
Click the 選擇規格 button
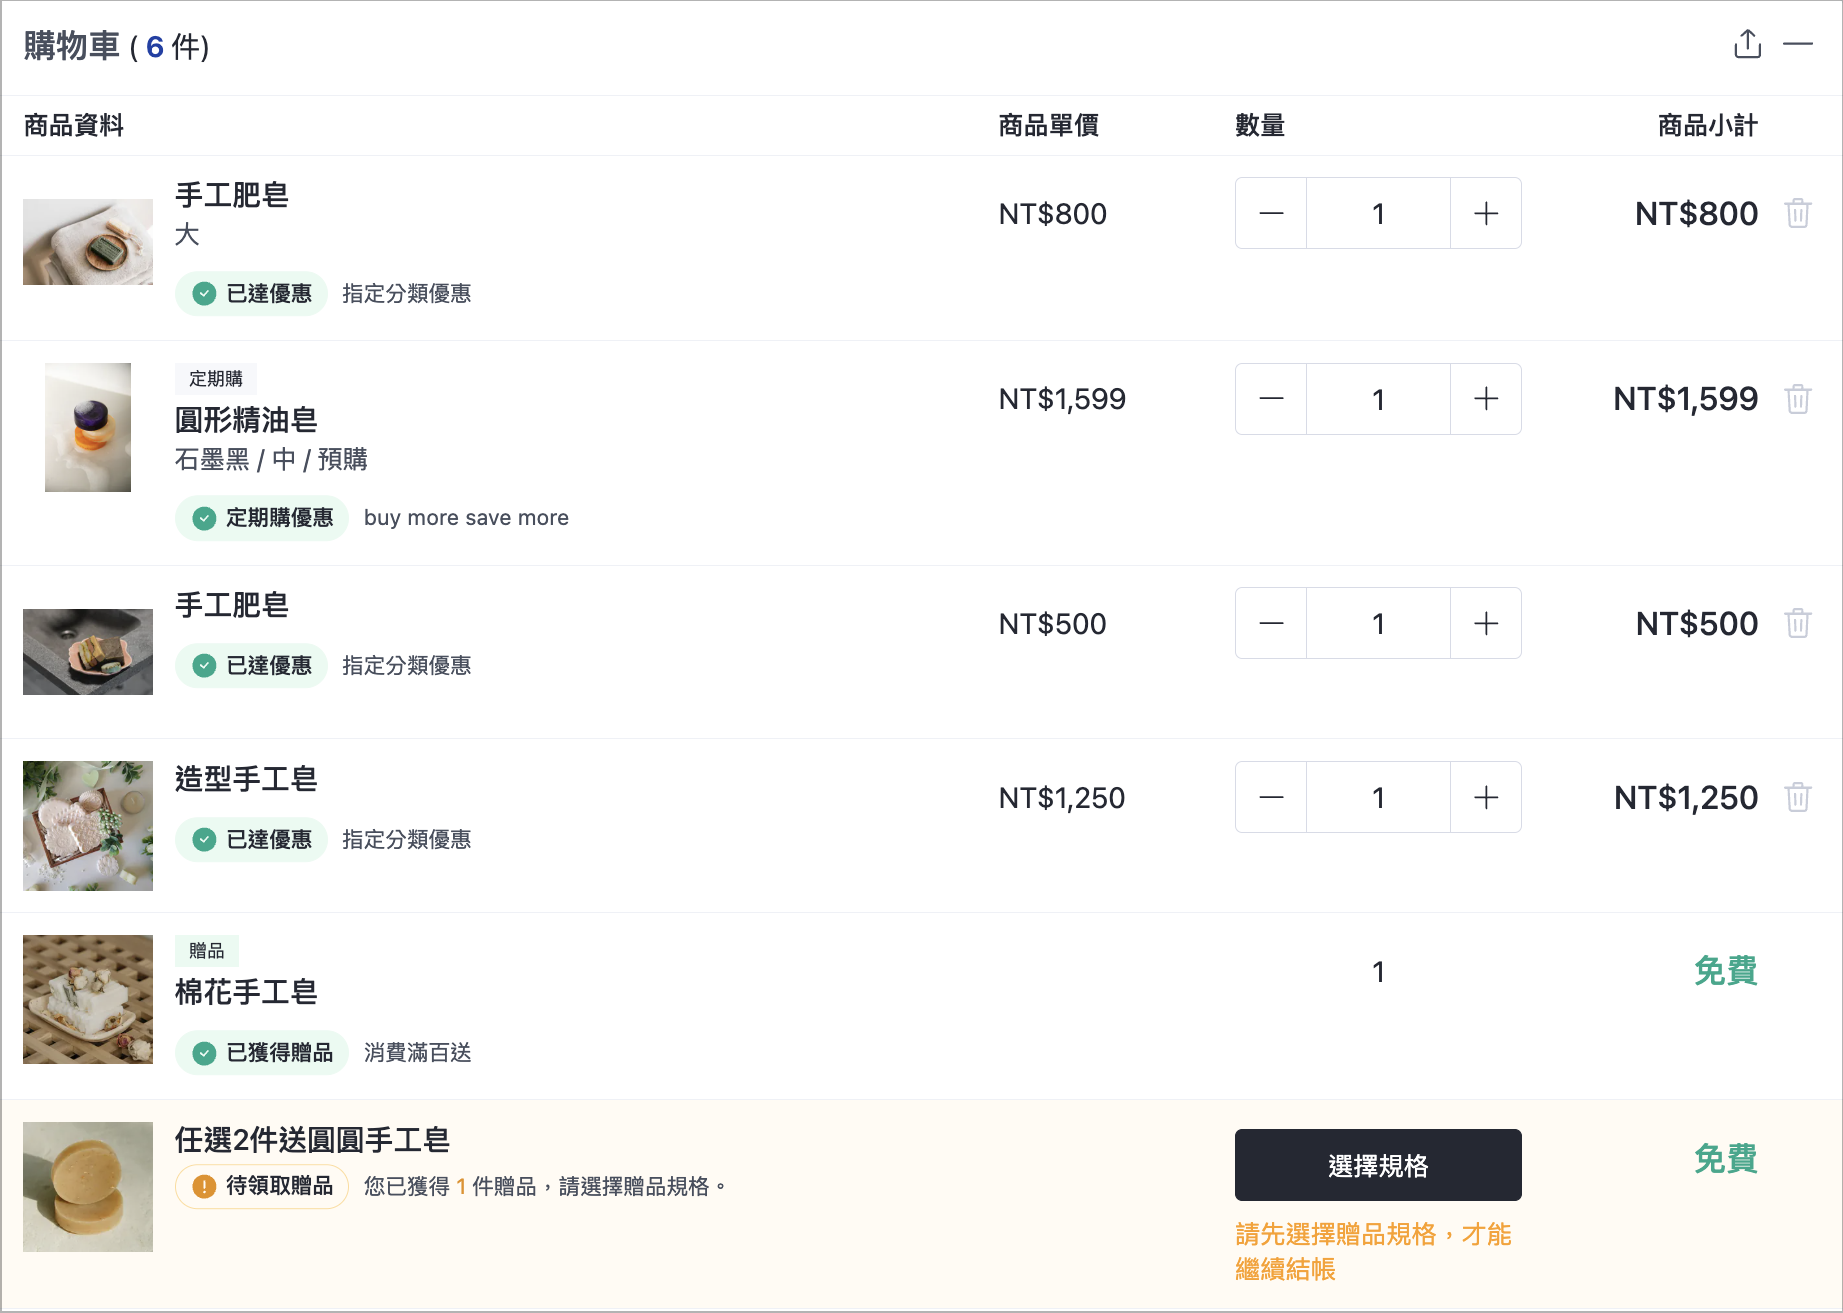pos(1378,1165)
